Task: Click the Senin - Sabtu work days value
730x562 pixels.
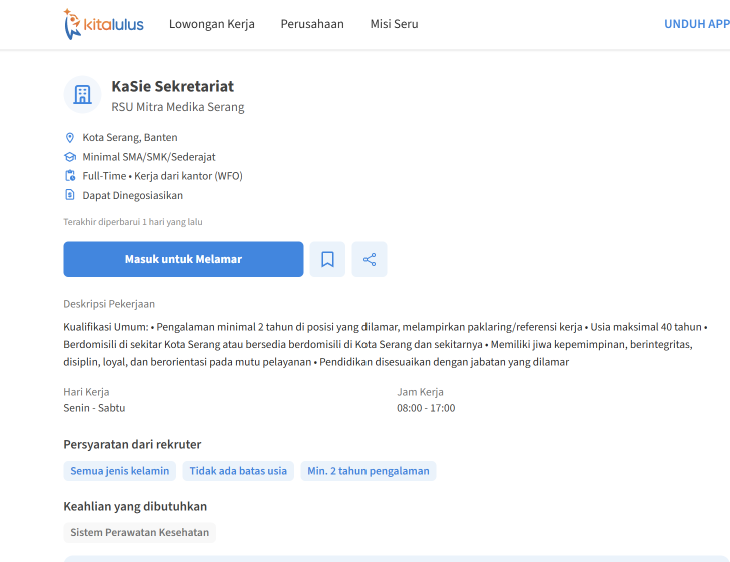Action: [x=94, y=408]
